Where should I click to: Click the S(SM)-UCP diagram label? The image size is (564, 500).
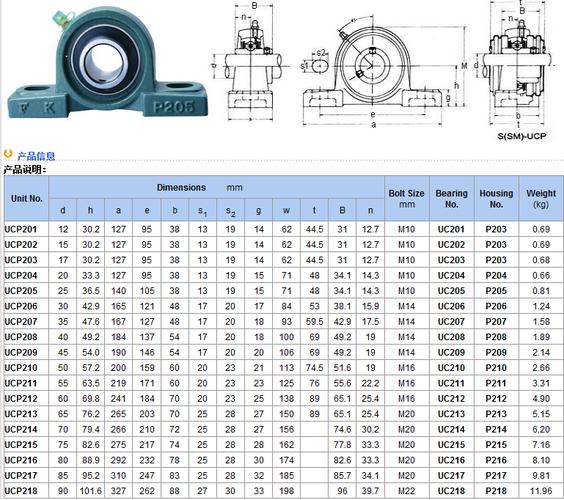[522, 136]
